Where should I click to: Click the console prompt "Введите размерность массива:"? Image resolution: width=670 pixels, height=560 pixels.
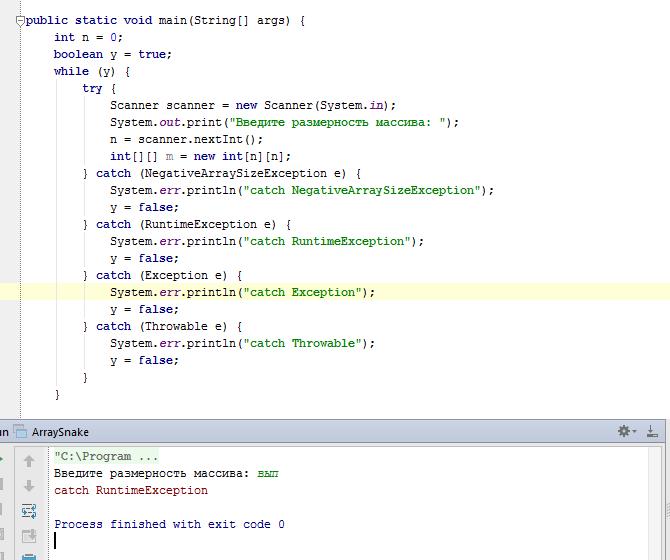click(x=151, y=473)
